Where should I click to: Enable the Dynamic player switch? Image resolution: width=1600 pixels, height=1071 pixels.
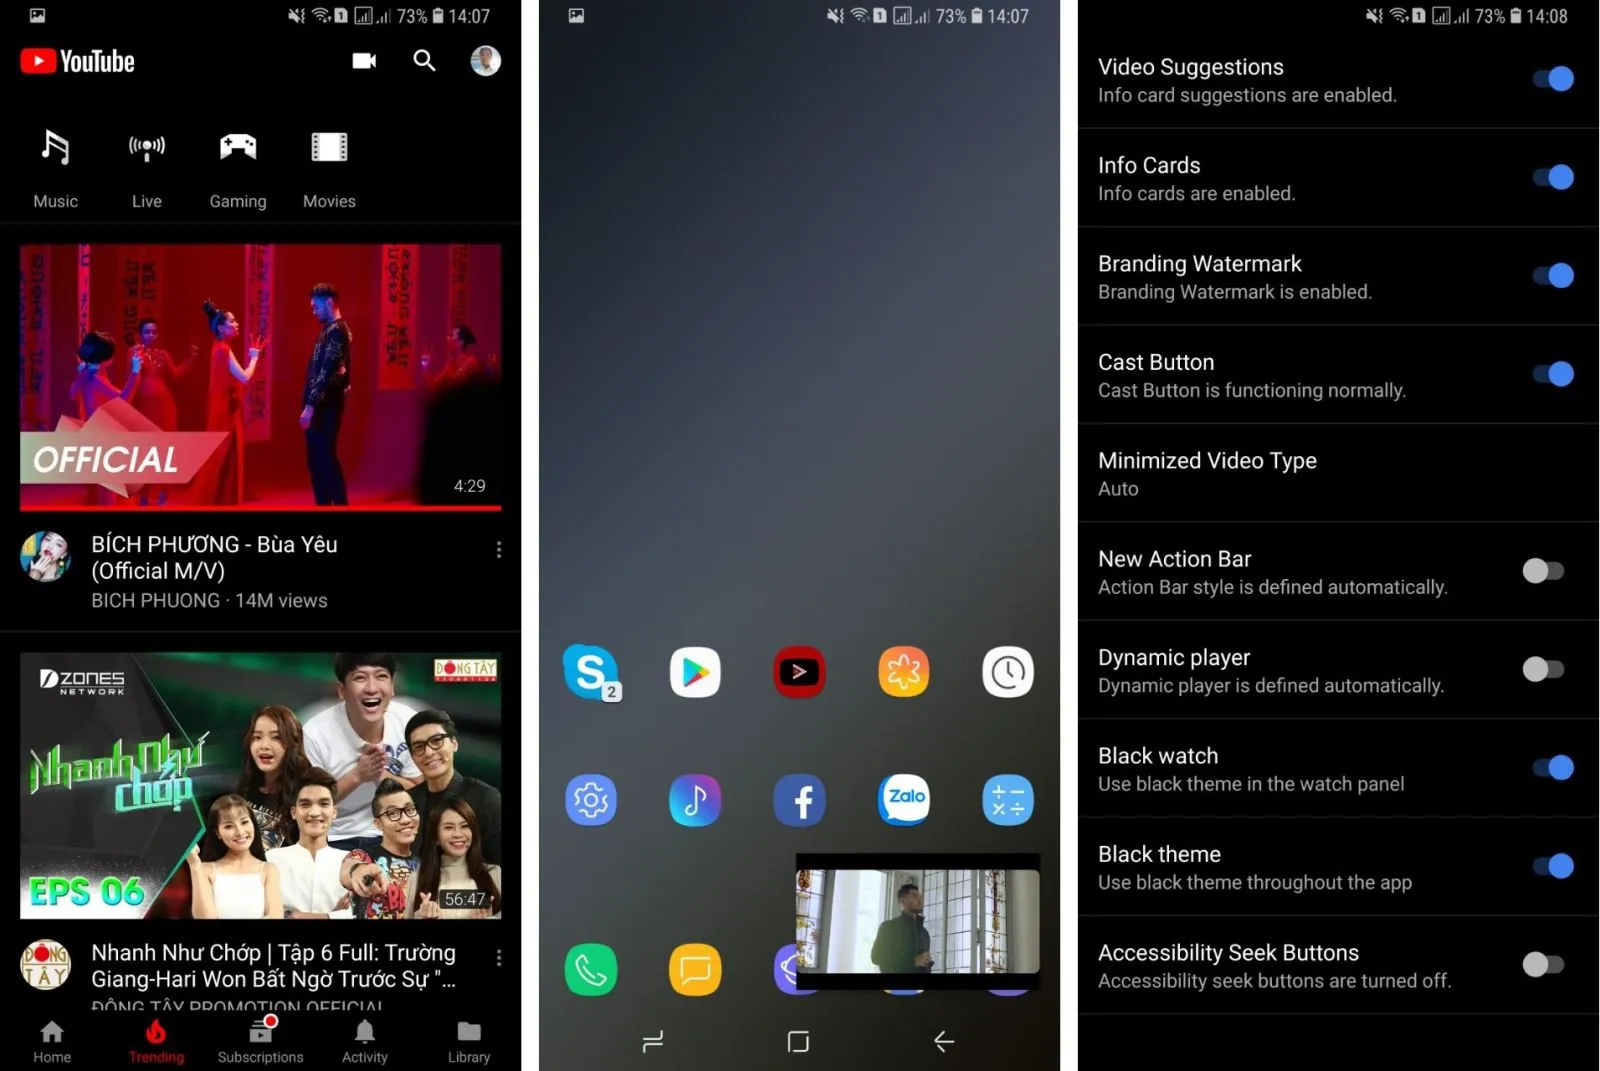pos(1543,669)
